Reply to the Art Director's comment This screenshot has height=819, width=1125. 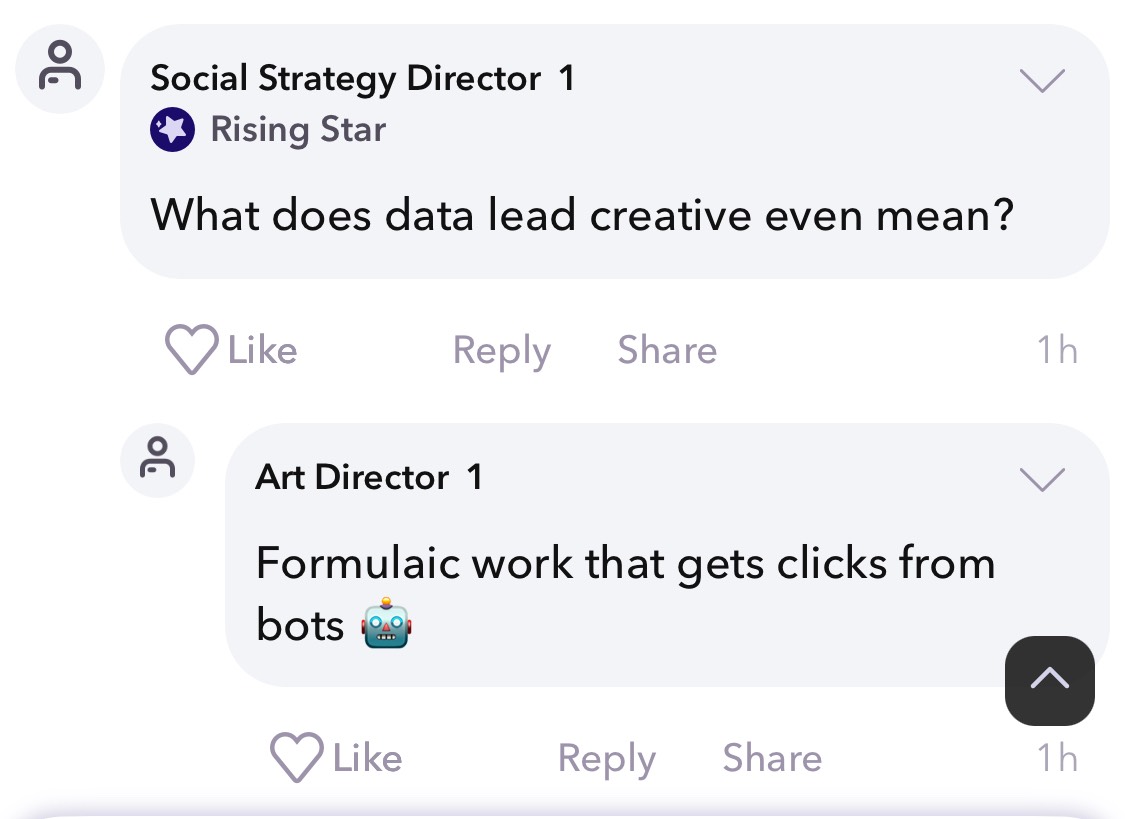(606, 758)
